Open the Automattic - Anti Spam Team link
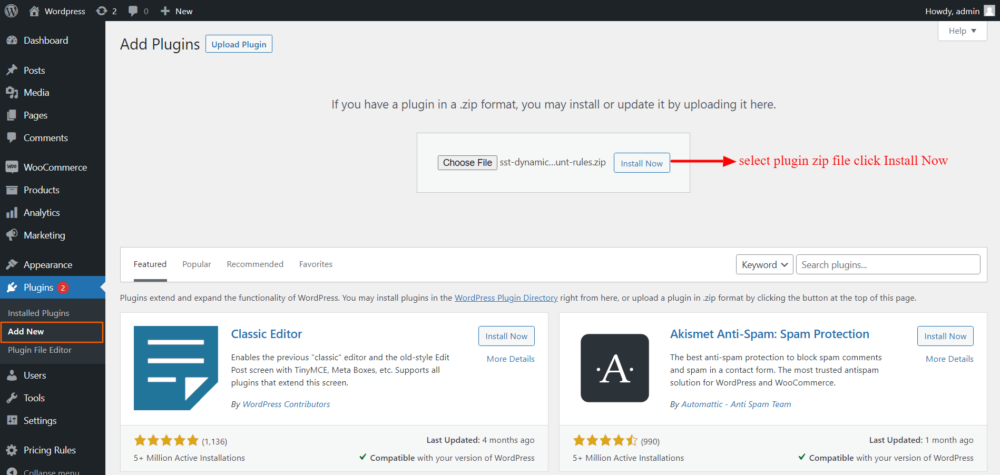This screenshot has width=1000, height=475. pos(736,404)
